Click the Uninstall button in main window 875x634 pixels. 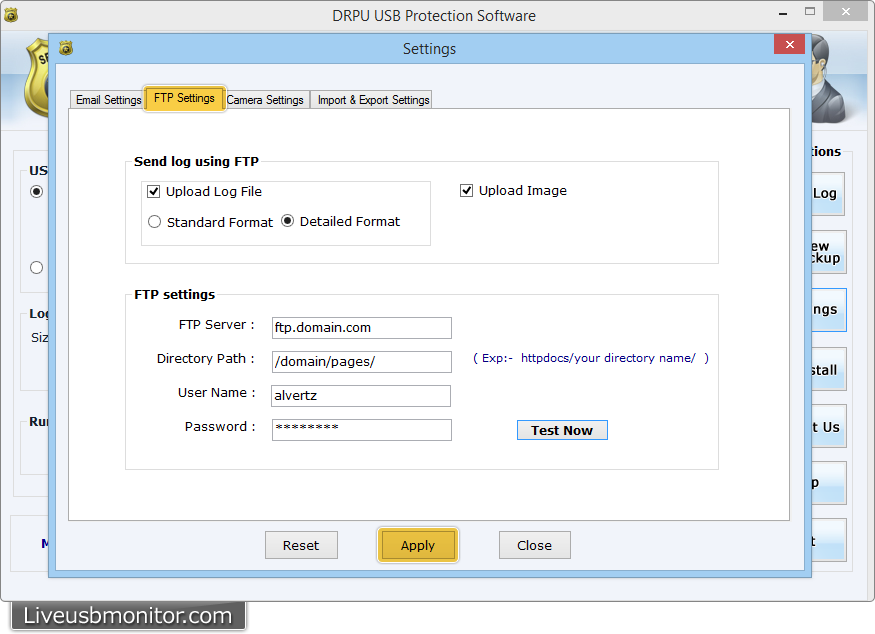(829, 369)
